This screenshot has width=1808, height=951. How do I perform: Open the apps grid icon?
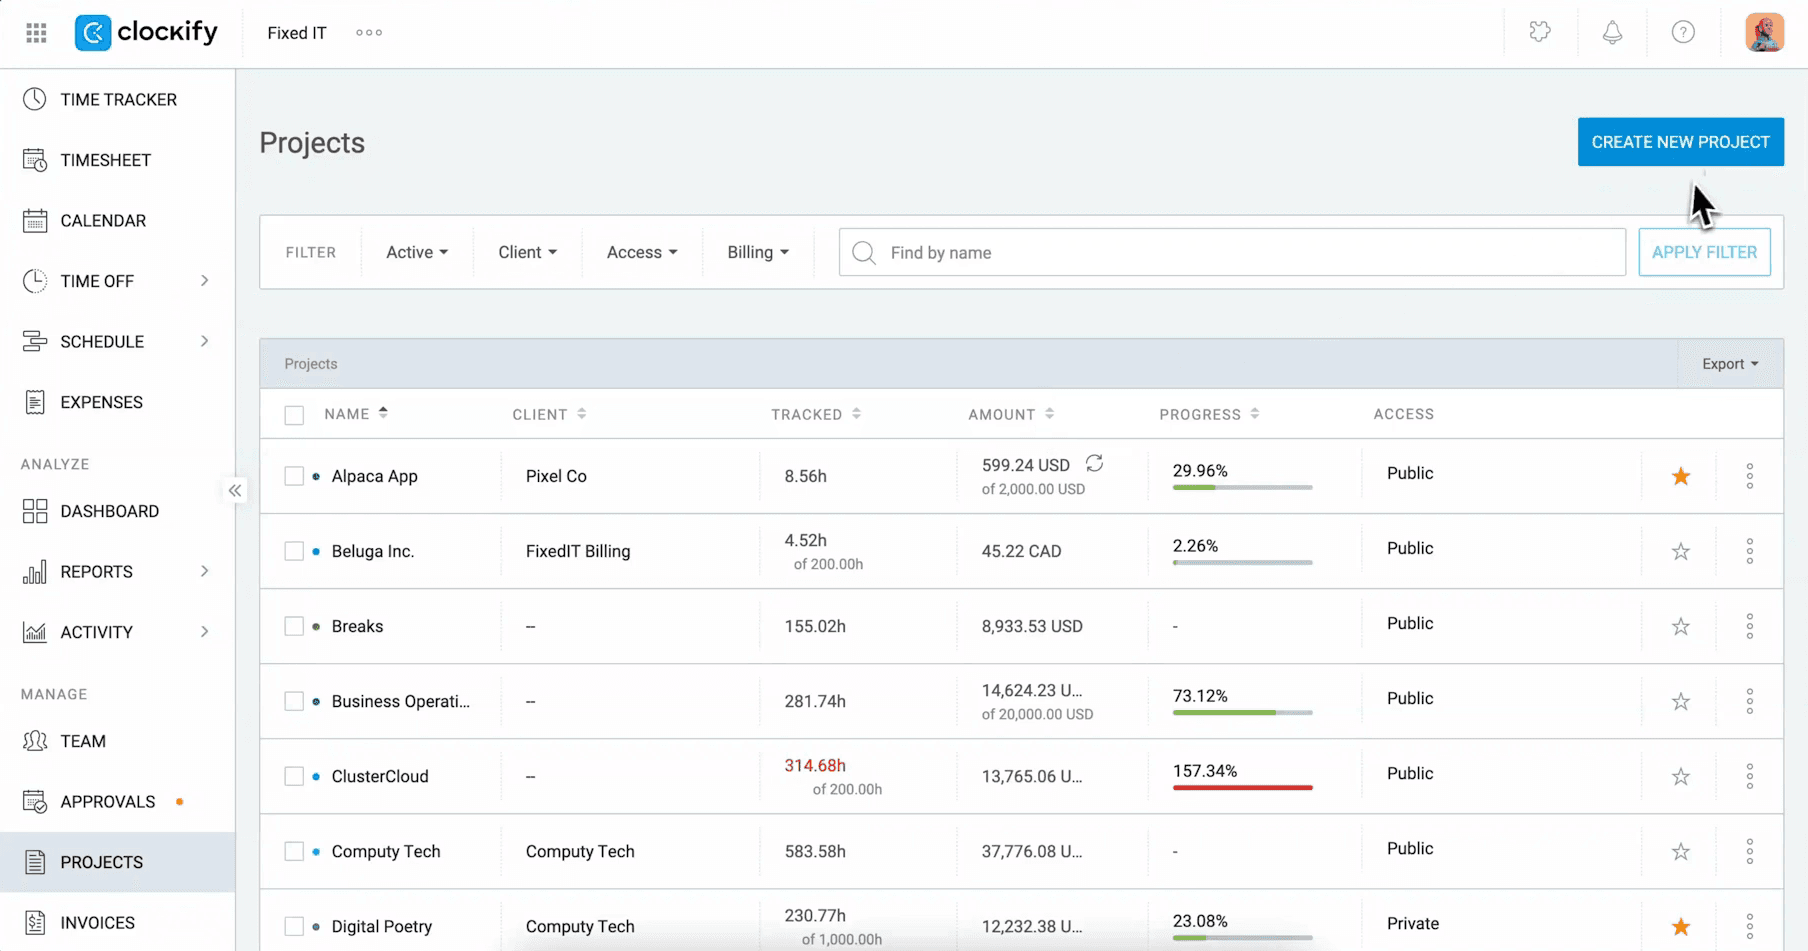[x=36, y=33]
